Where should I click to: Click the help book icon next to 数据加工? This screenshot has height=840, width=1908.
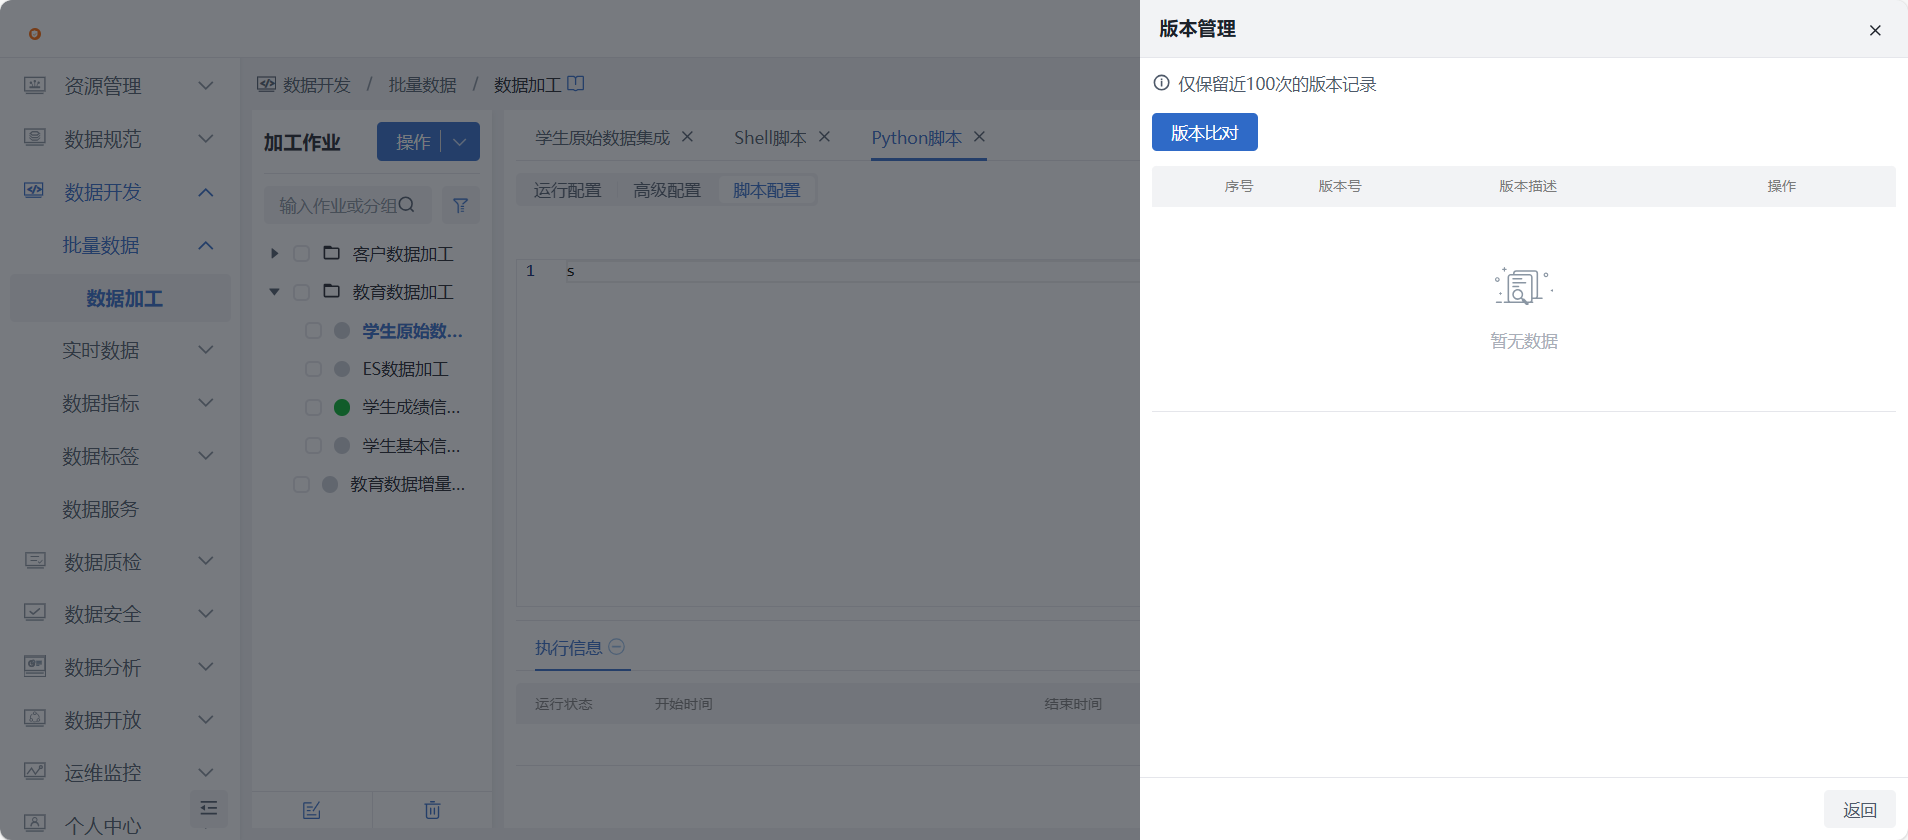(x=576, y=84)
